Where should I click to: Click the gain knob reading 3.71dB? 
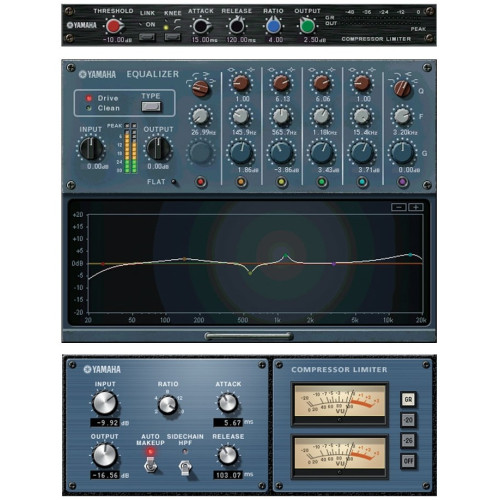pos(362,153)
